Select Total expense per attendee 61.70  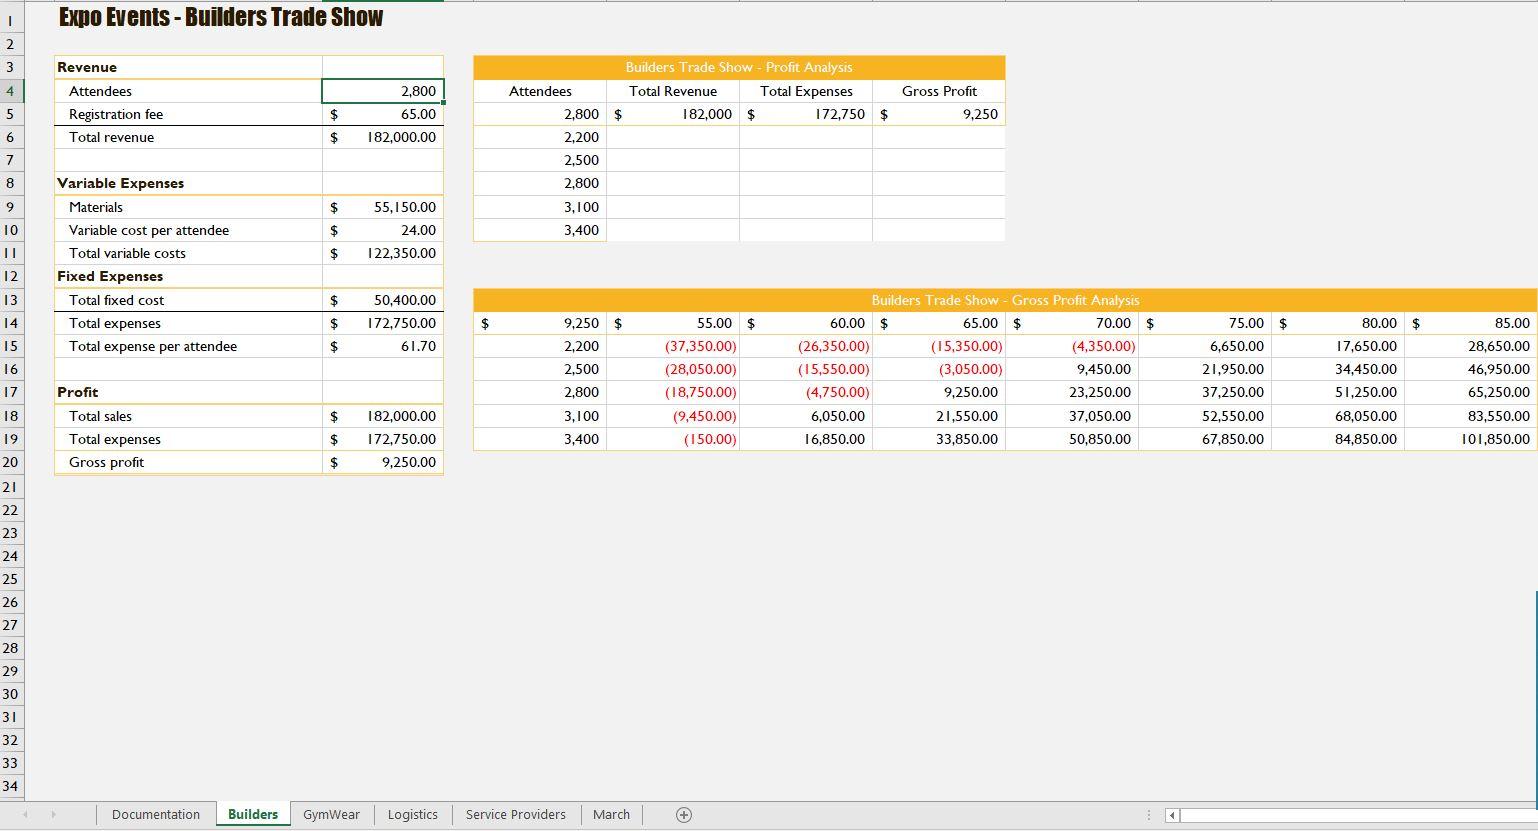(x=383, y=346)
